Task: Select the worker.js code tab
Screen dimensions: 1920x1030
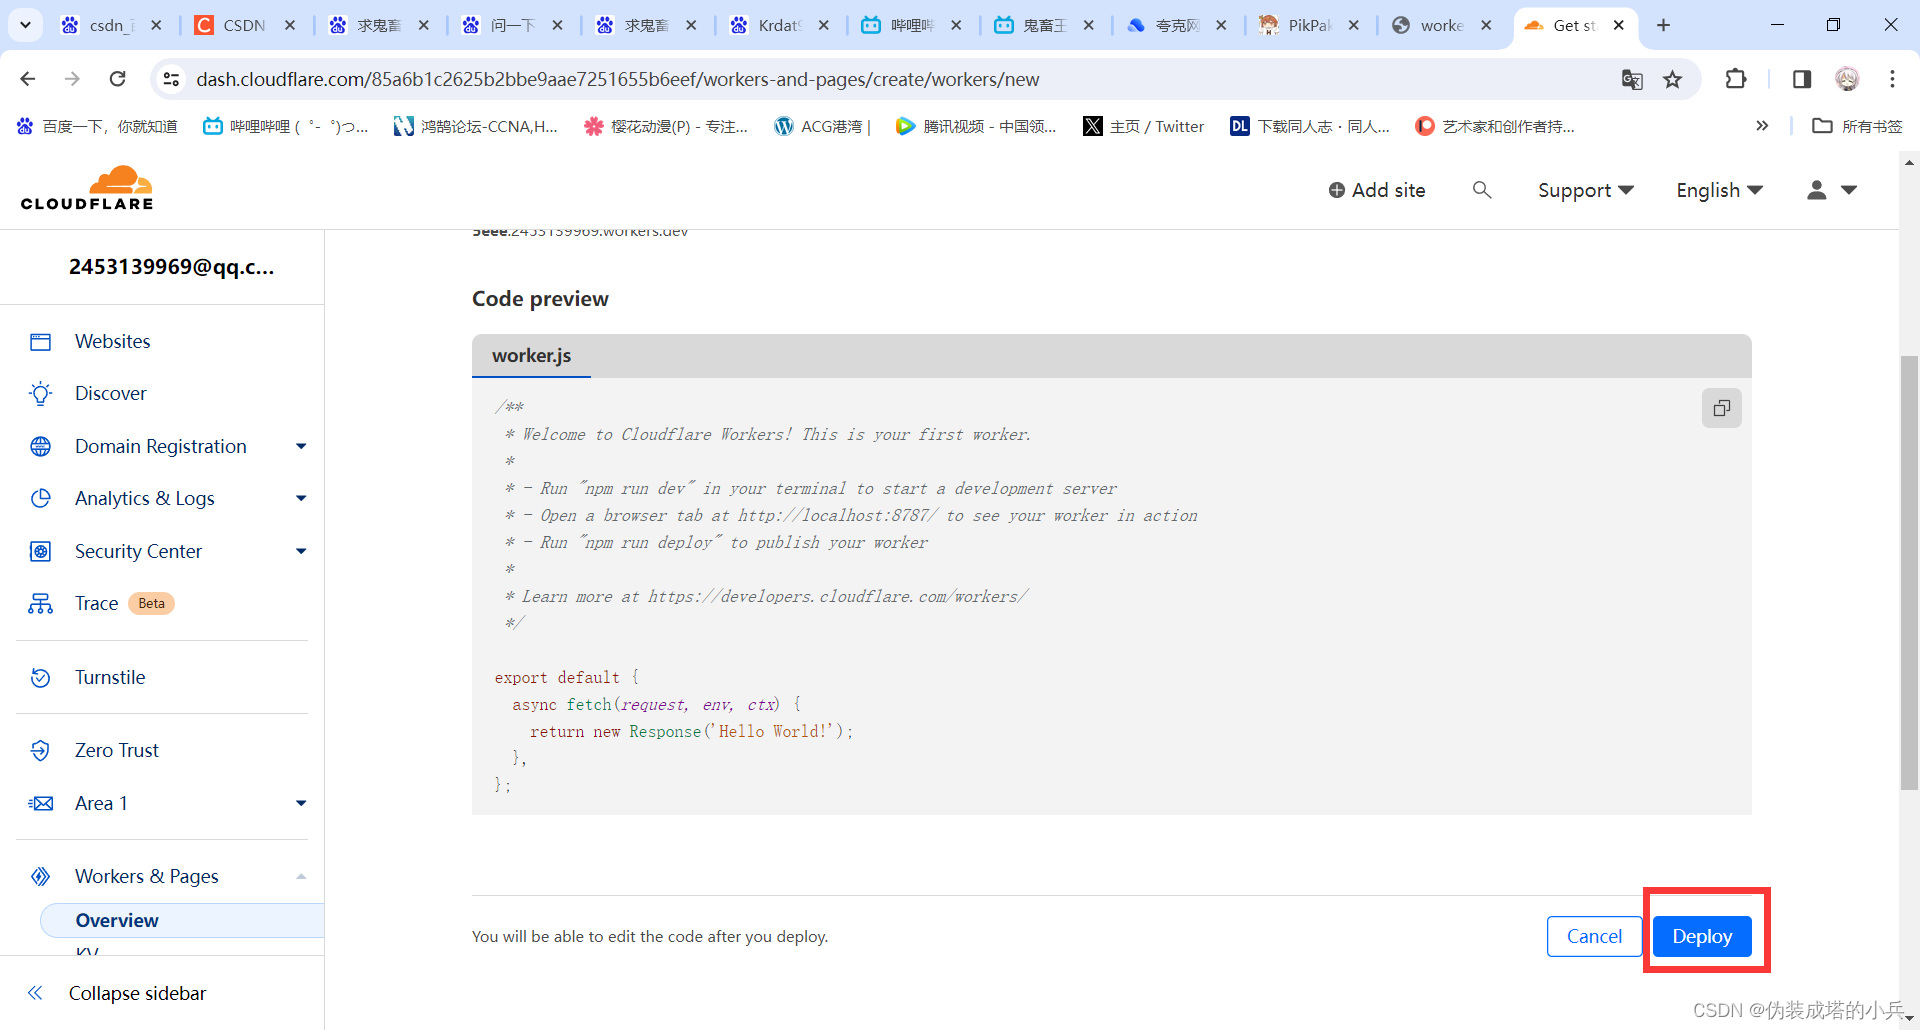Action: pos(531,356)
